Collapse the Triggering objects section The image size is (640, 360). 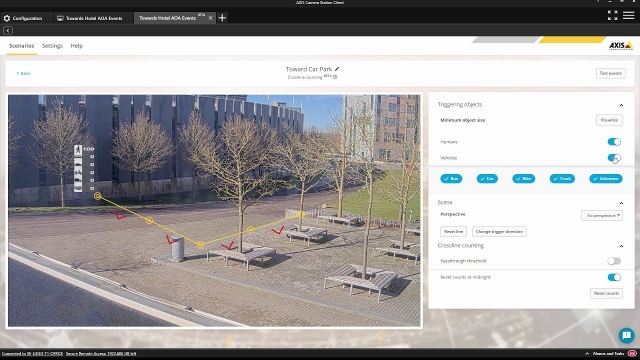621,105
